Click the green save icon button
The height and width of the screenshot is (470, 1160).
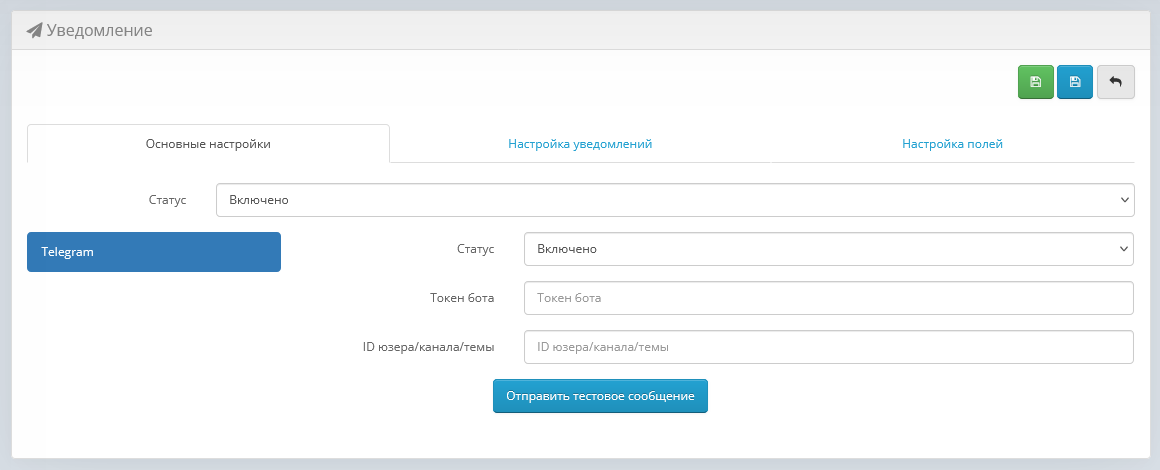coord(1036,82)
